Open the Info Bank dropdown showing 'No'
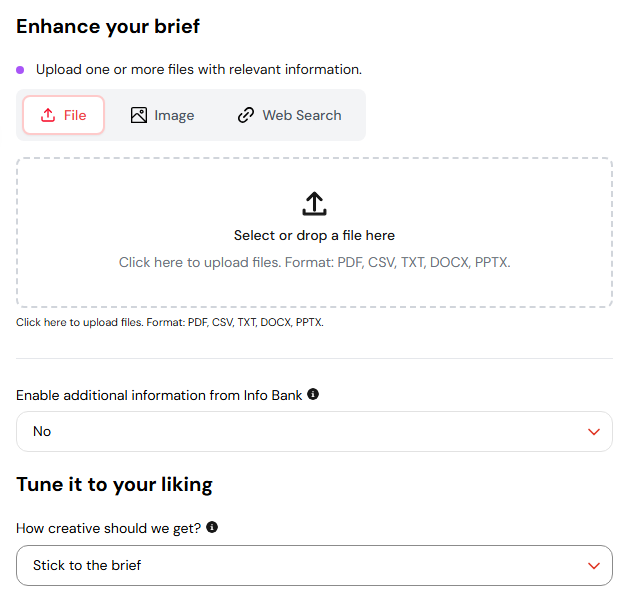 click(314, 431)
